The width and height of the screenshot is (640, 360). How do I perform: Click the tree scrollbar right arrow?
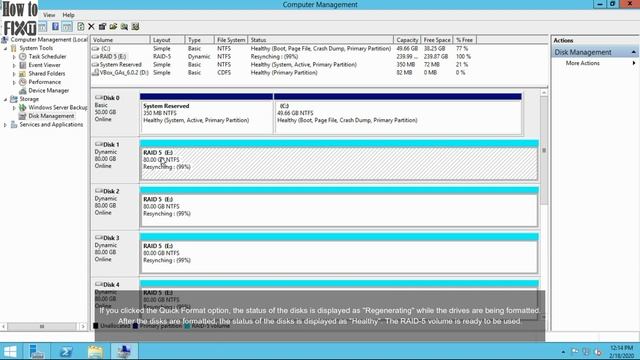pos(83,327)
